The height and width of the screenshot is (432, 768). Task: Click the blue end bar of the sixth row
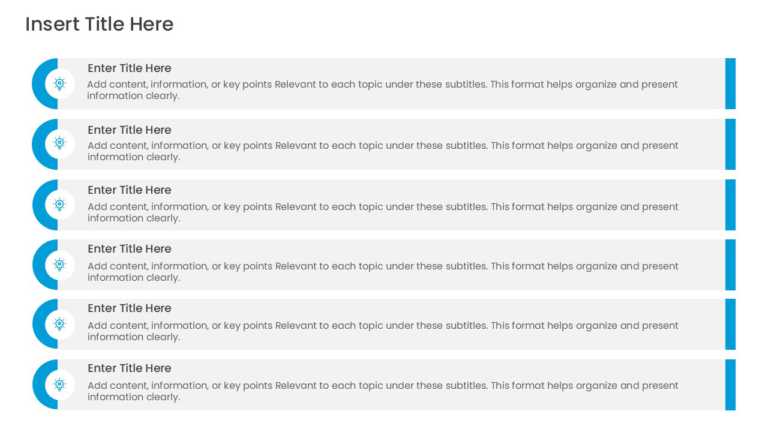(x=730, y=384)
